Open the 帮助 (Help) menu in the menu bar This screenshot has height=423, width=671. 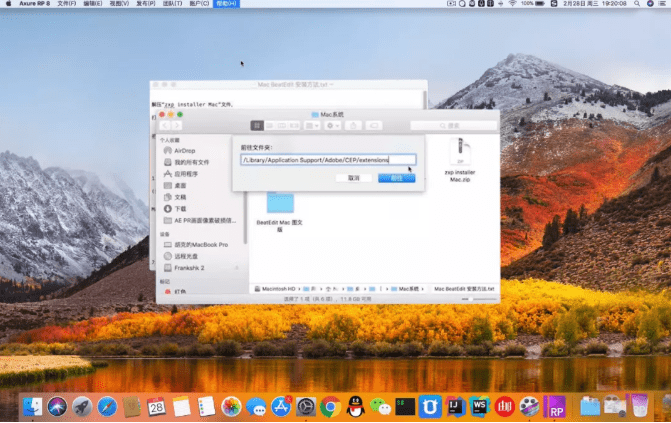[226, 3]
